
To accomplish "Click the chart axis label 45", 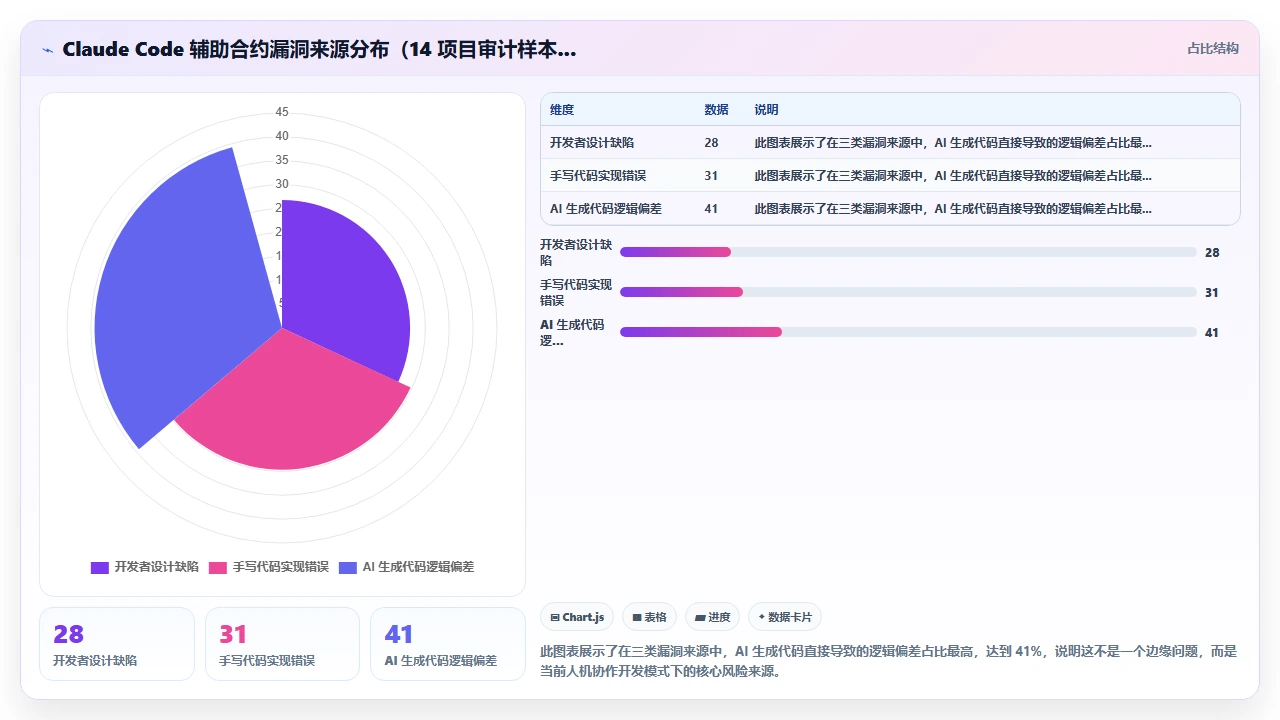I will coord(282,112).
